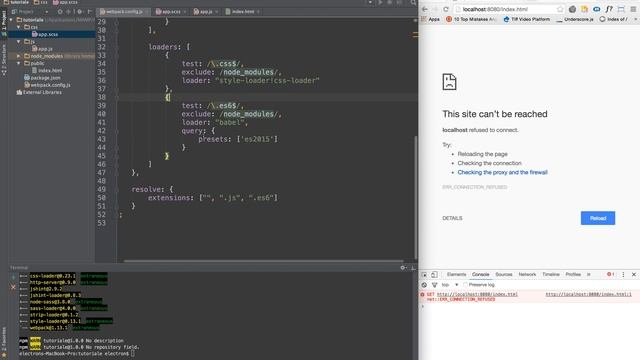Click the blue eye extension icon

597,9
